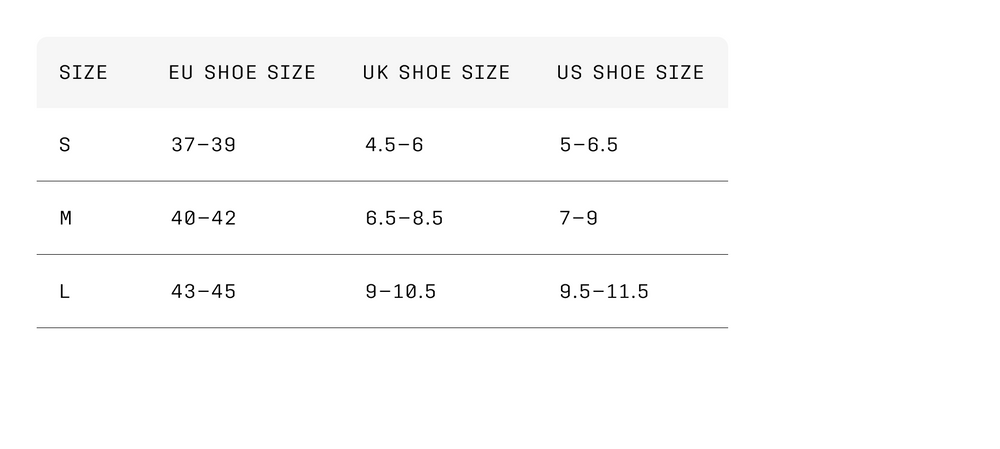Click the first SIZE column header
Viewport: 1000px width, 449px height.
pos(83,72)
